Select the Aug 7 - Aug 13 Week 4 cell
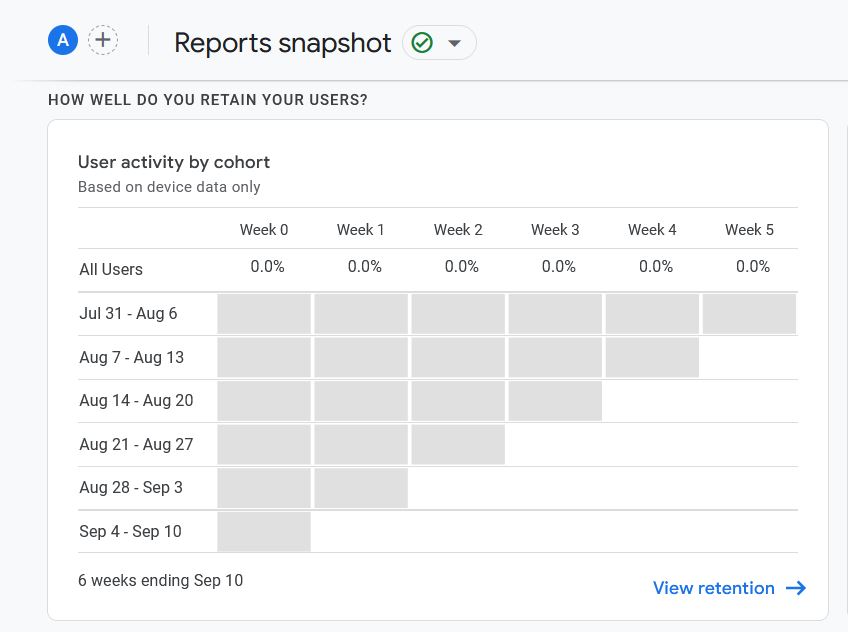The width and height of the screenshot is (848, 632). [652, 357]
